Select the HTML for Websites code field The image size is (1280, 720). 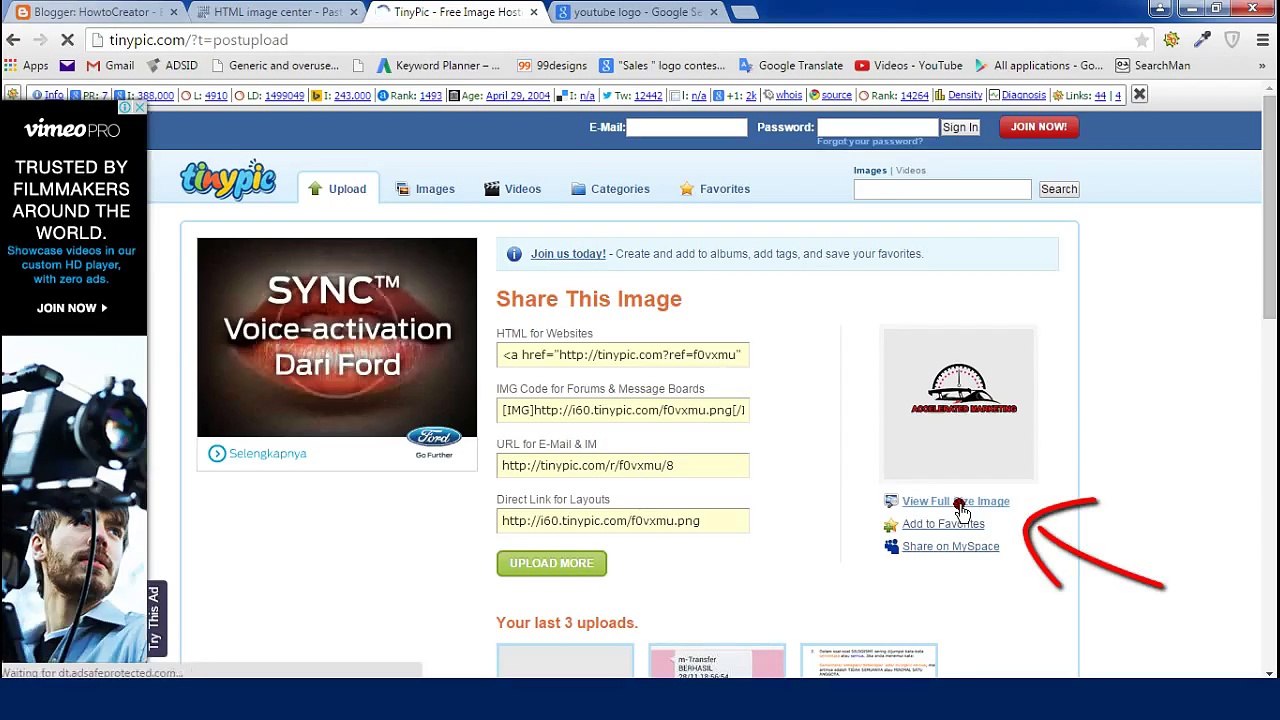623,355
